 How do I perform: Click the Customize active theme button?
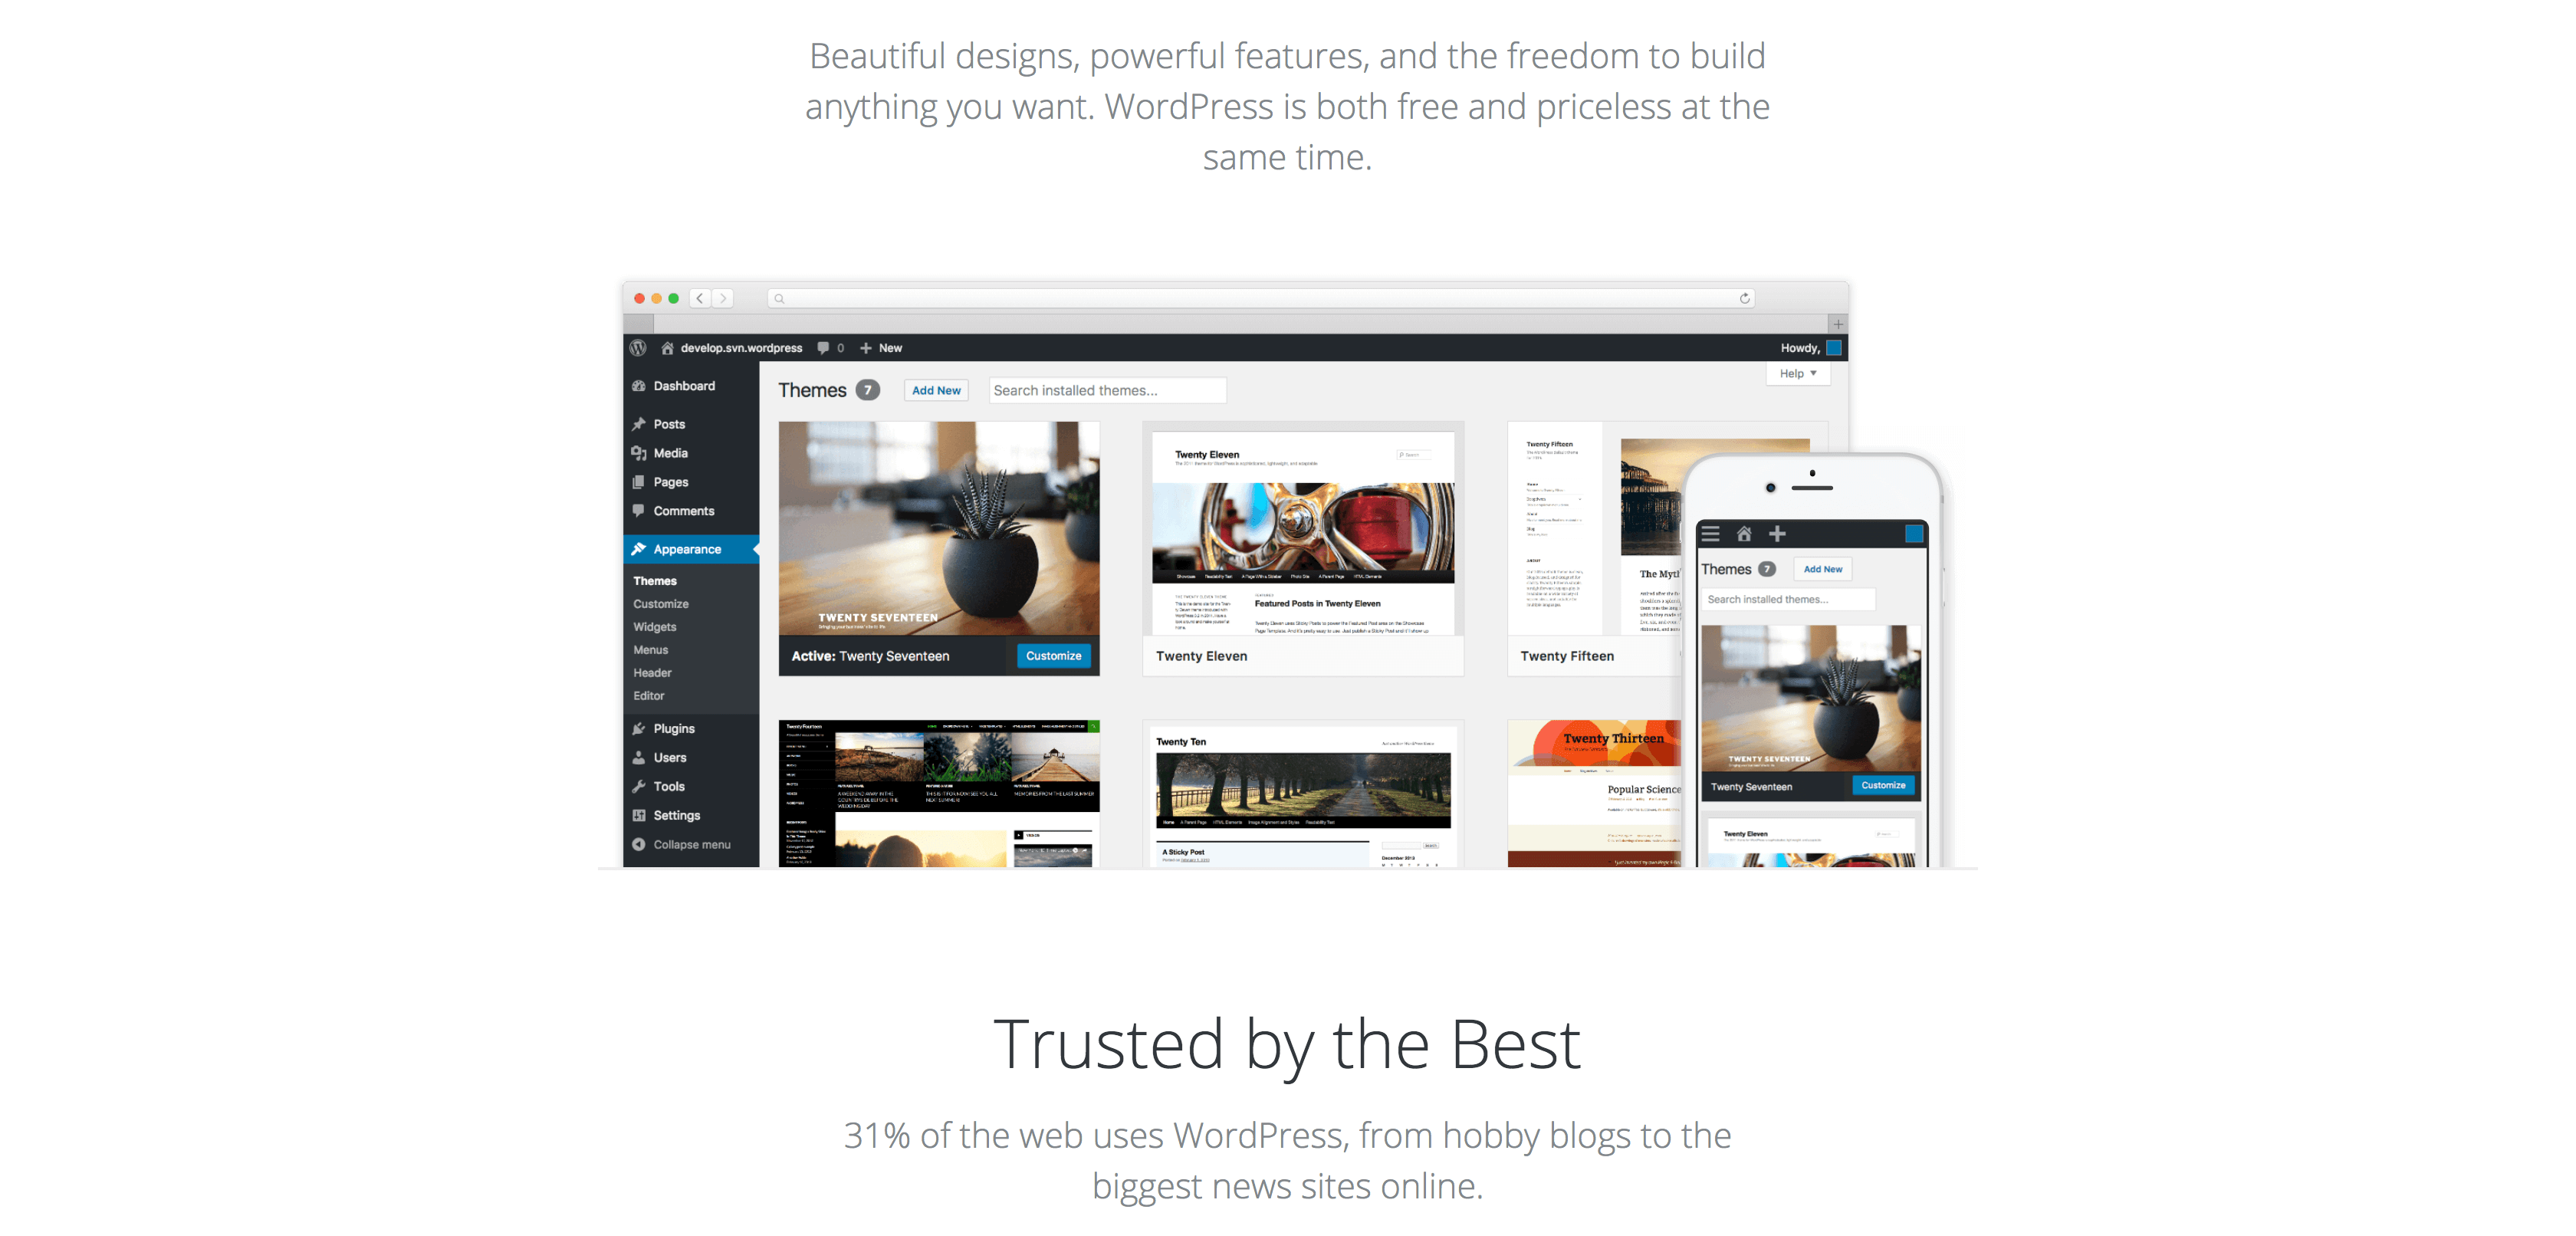[x=1053, y=654]
